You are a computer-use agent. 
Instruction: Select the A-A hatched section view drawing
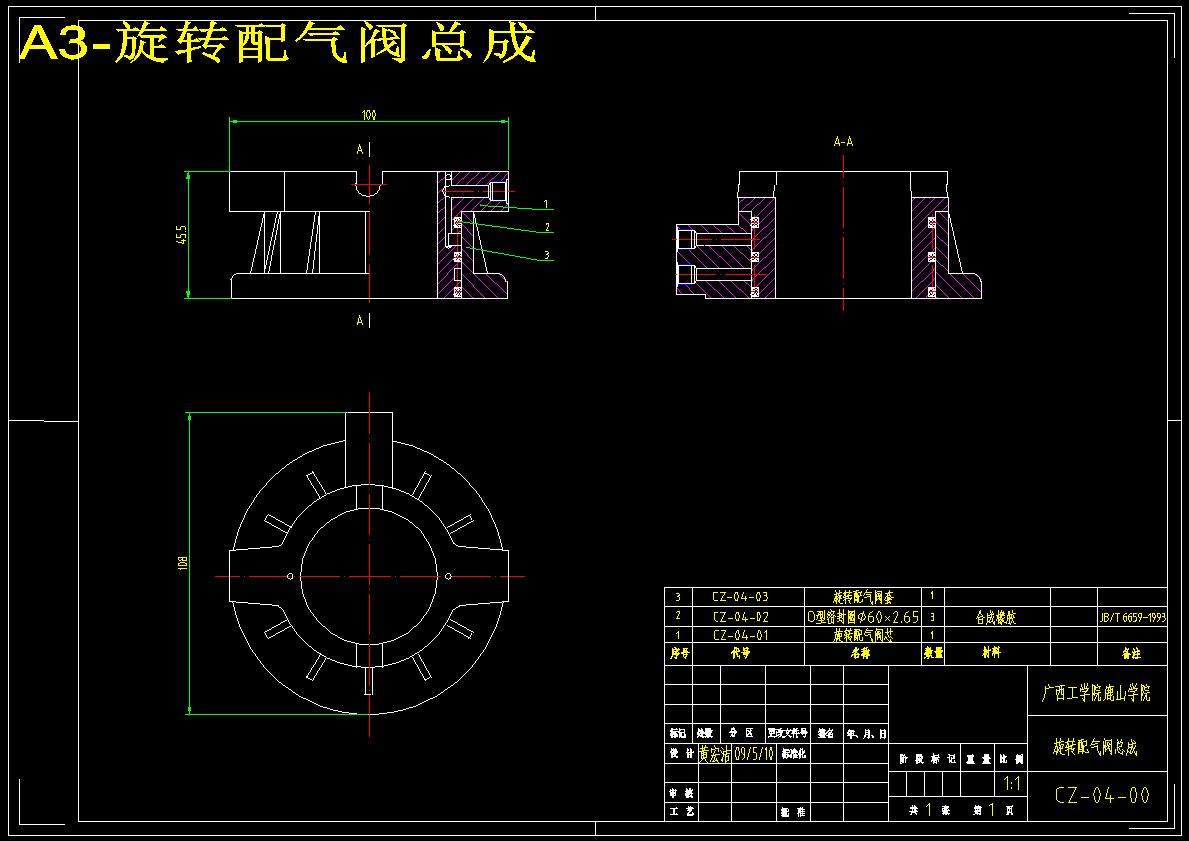click(x=829, y=234)
